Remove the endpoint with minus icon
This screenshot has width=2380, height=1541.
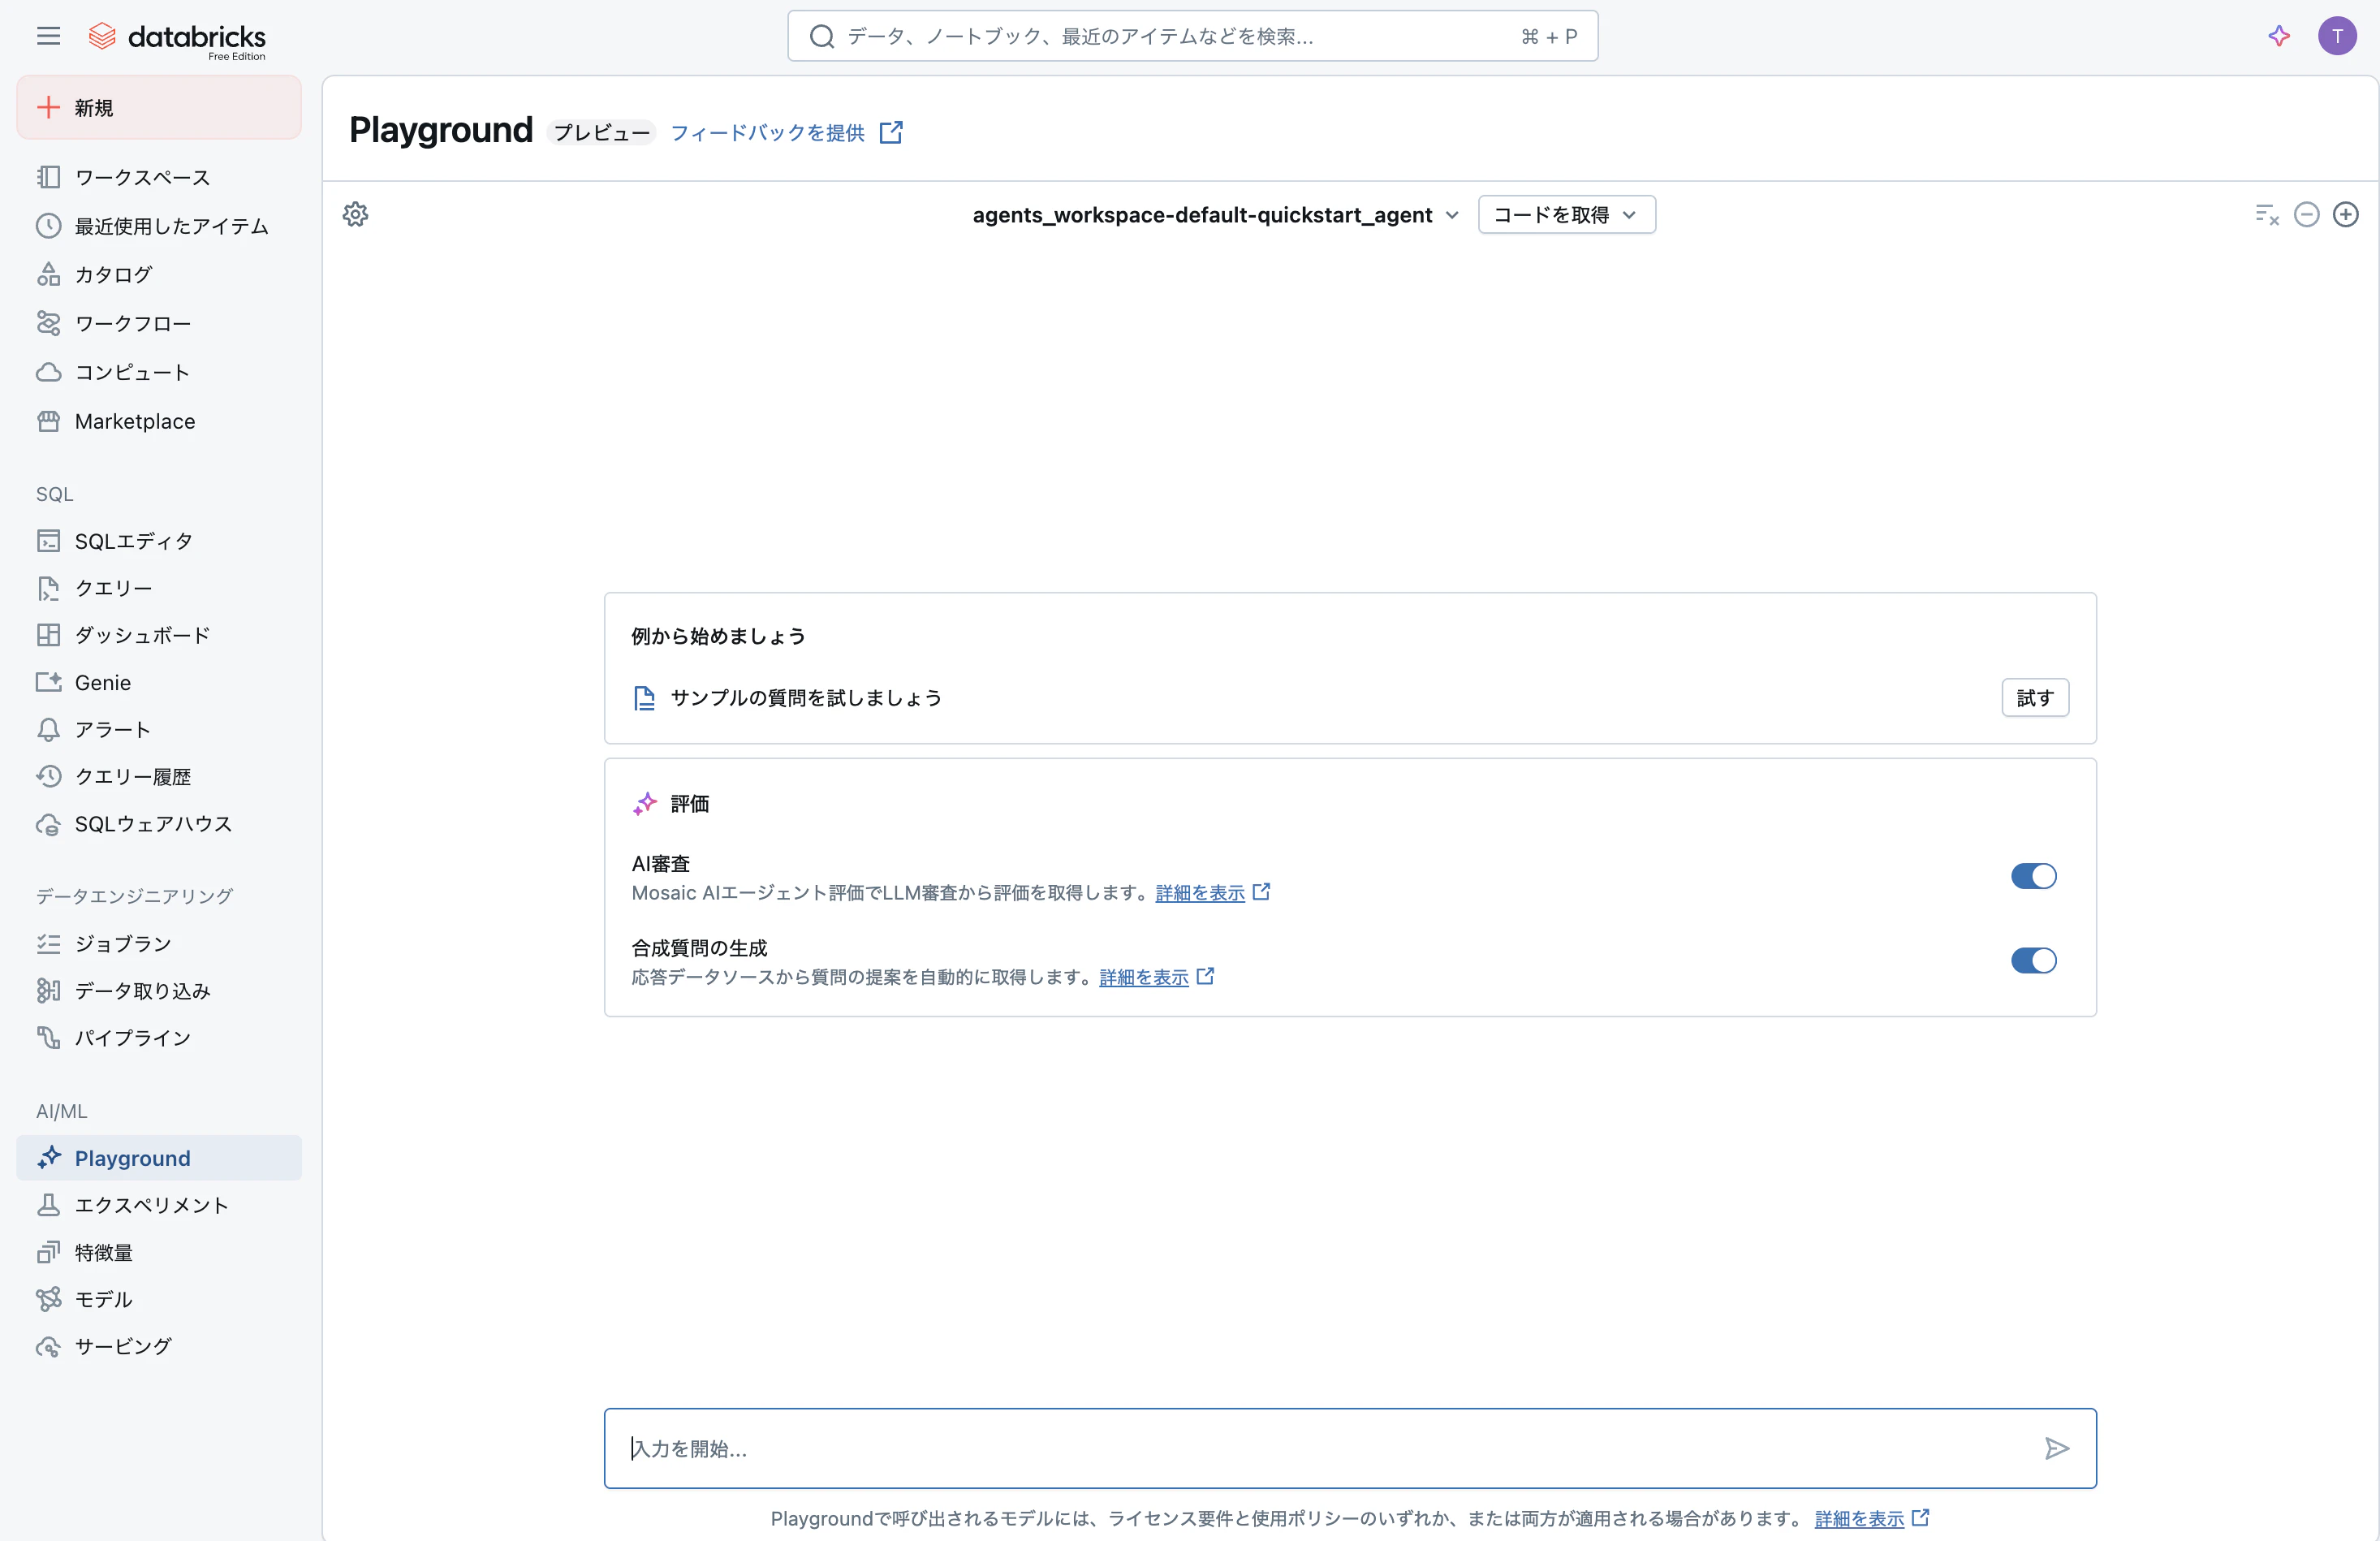[2306, 215]
